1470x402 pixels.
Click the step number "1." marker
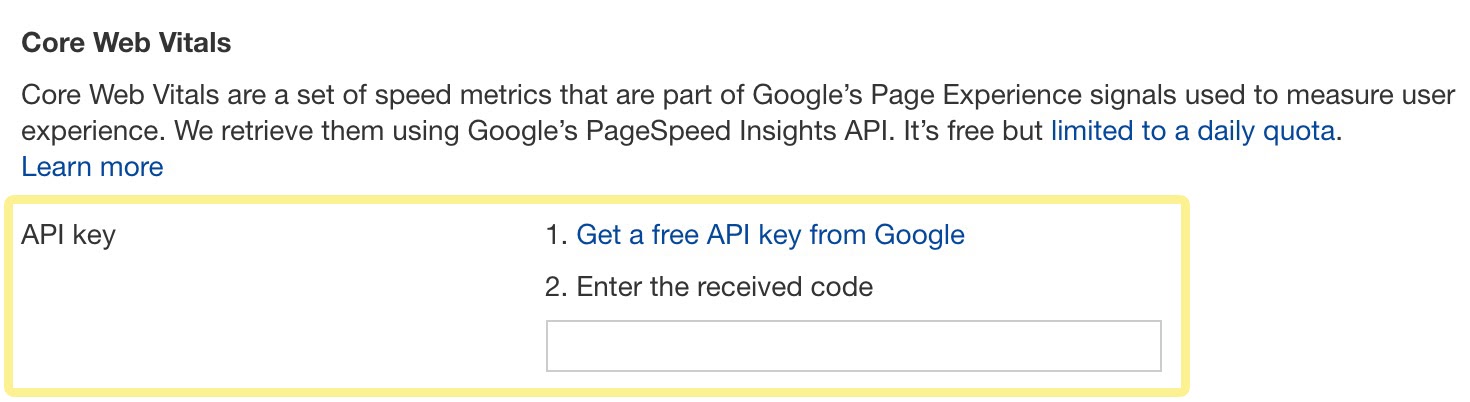(557, 236)
